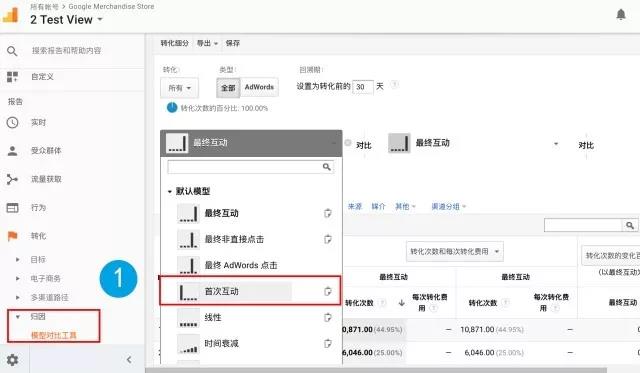This screenshot has width=640, height=373.
Task: Open the admin settings gear
Action: (12, 360)
